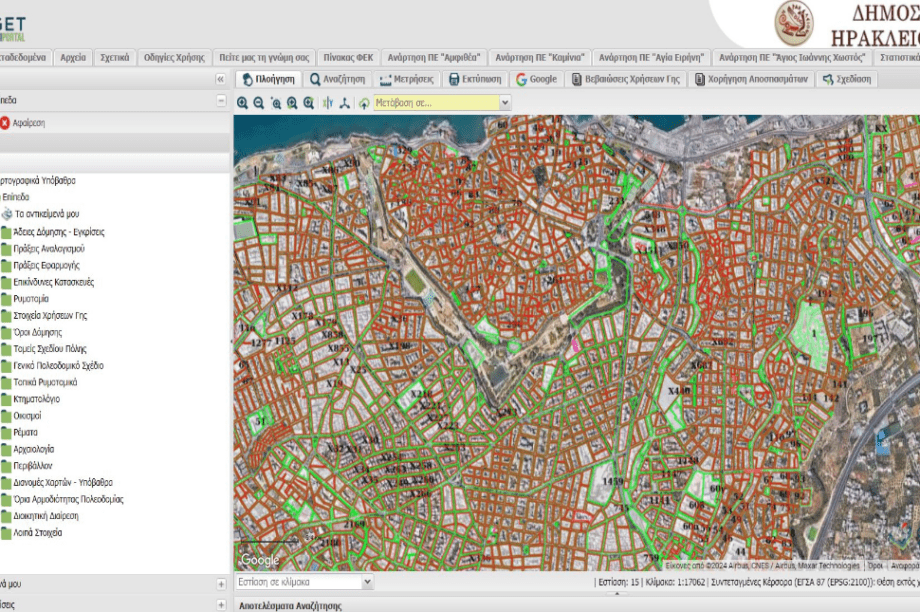Viewport: 920px width, 612px height.
Task: Click the Το αντικείμενά μου icon
Action: pos(7,214)
